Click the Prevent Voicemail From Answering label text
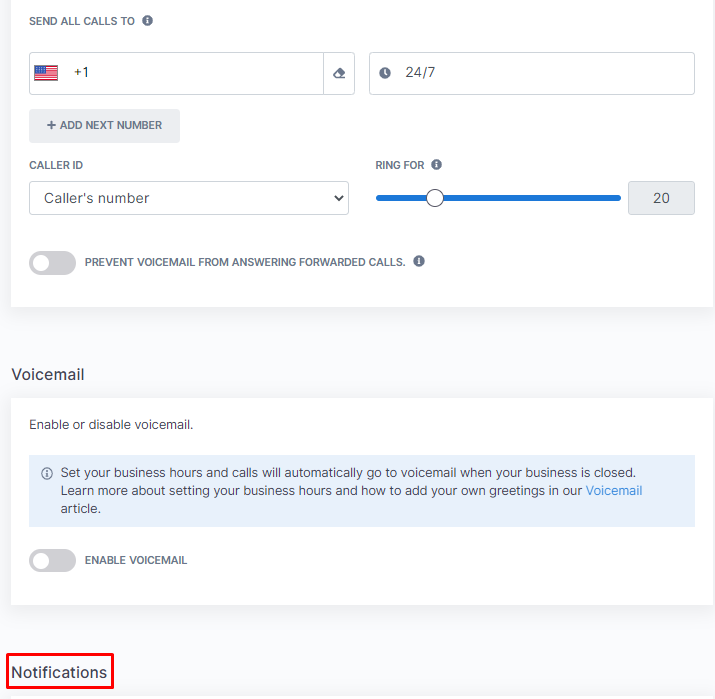This screenshot has width=715, height=699. [245, 262]
